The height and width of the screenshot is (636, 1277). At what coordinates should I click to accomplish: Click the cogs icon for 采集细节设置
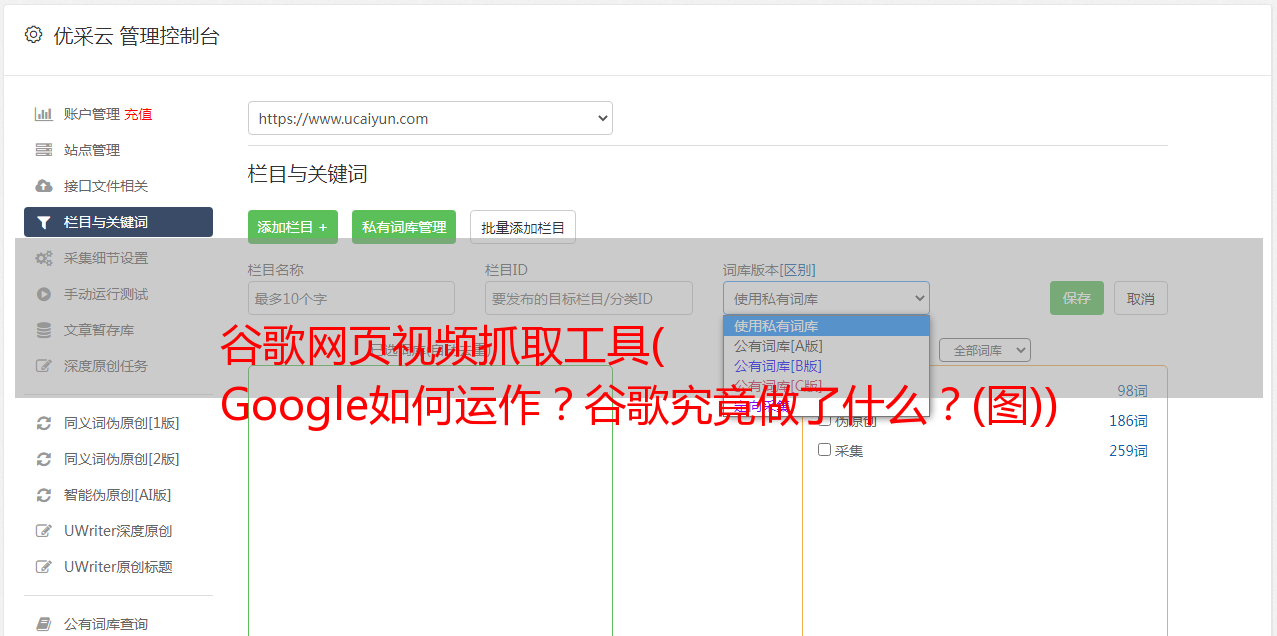tap(44, 258)
